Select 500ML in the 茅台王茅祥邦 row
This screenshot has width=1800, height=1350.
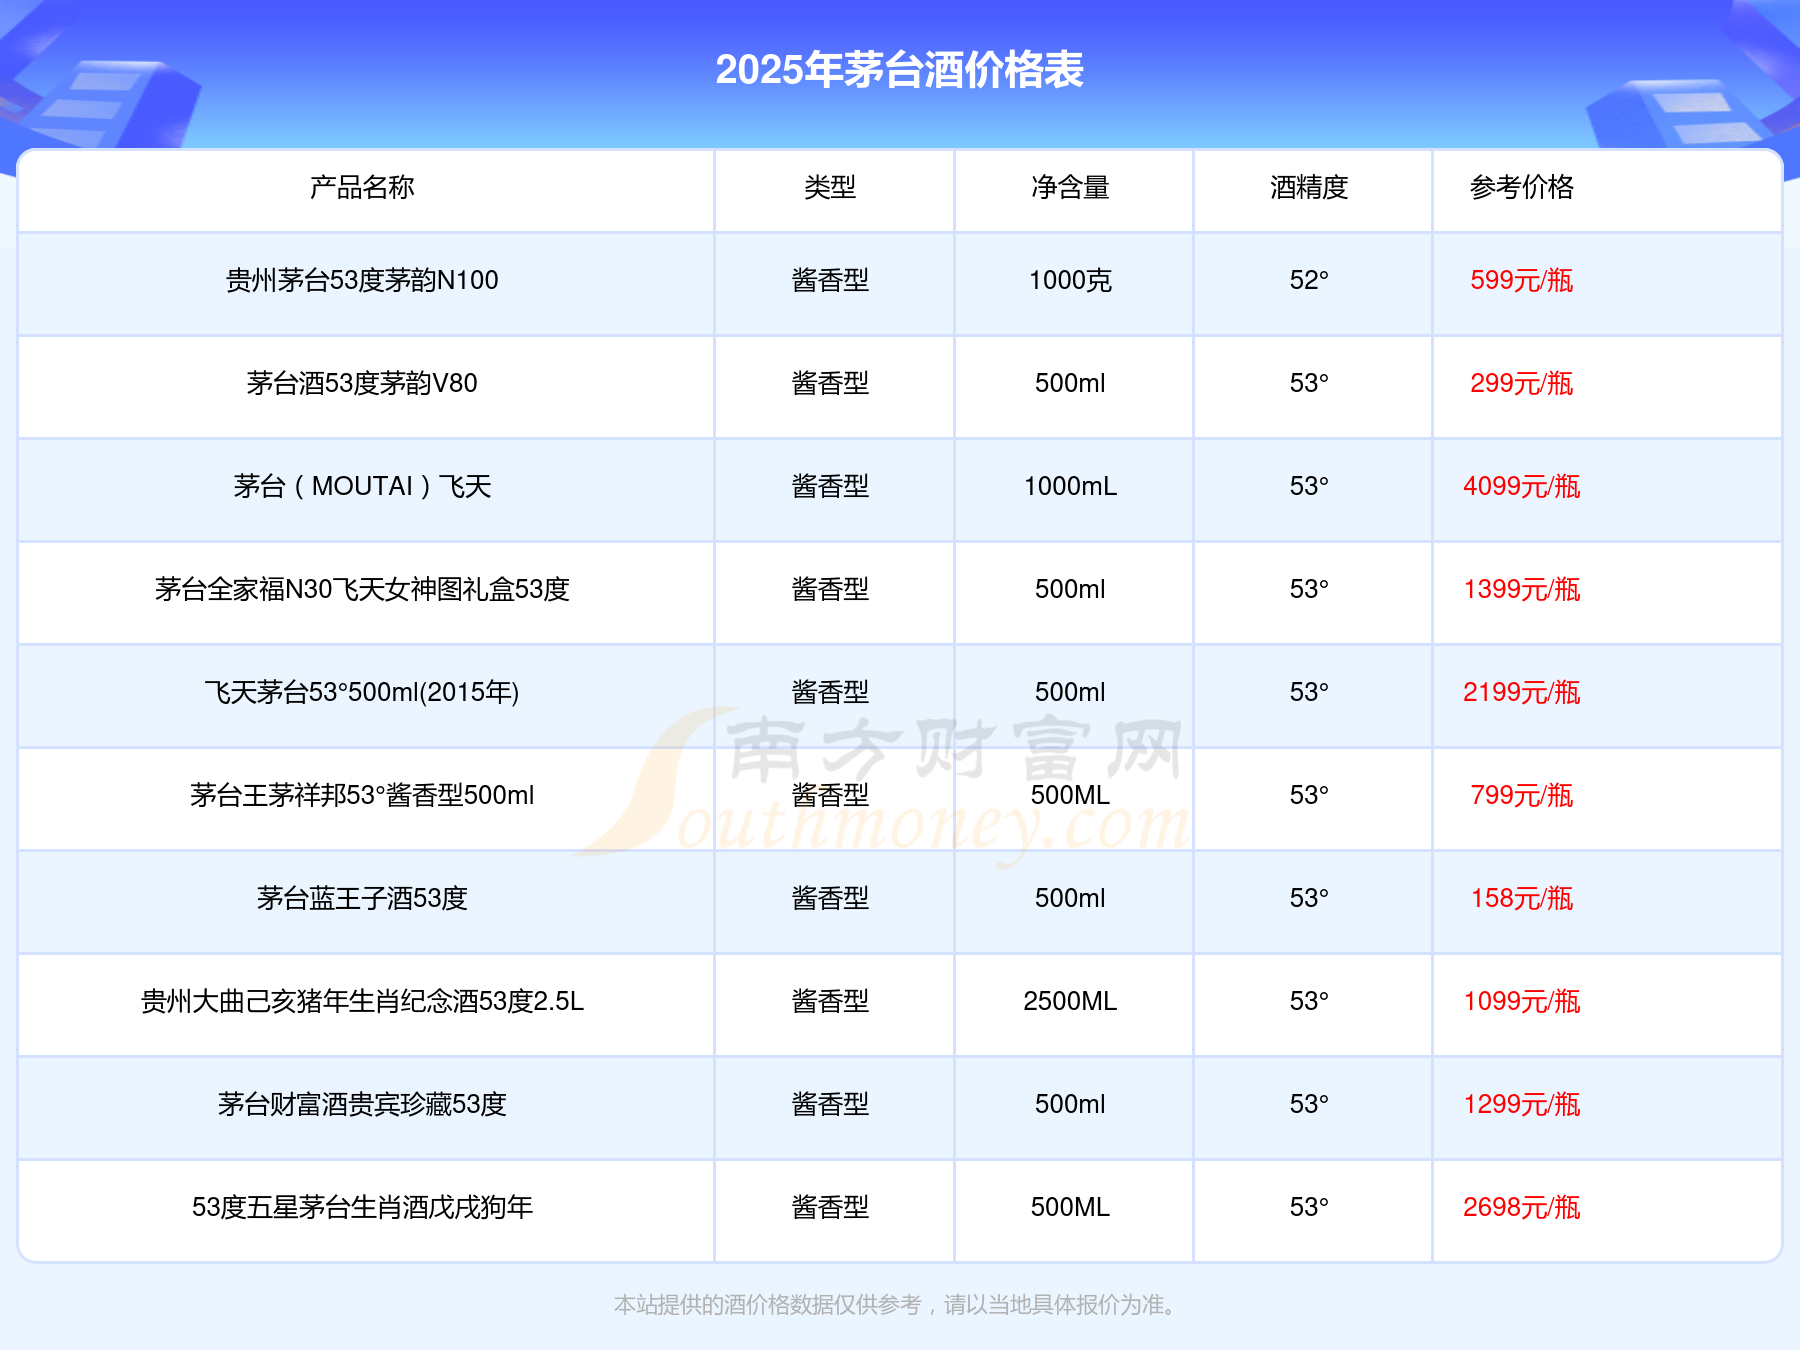pyautogui.click(x=1070, y=795)
